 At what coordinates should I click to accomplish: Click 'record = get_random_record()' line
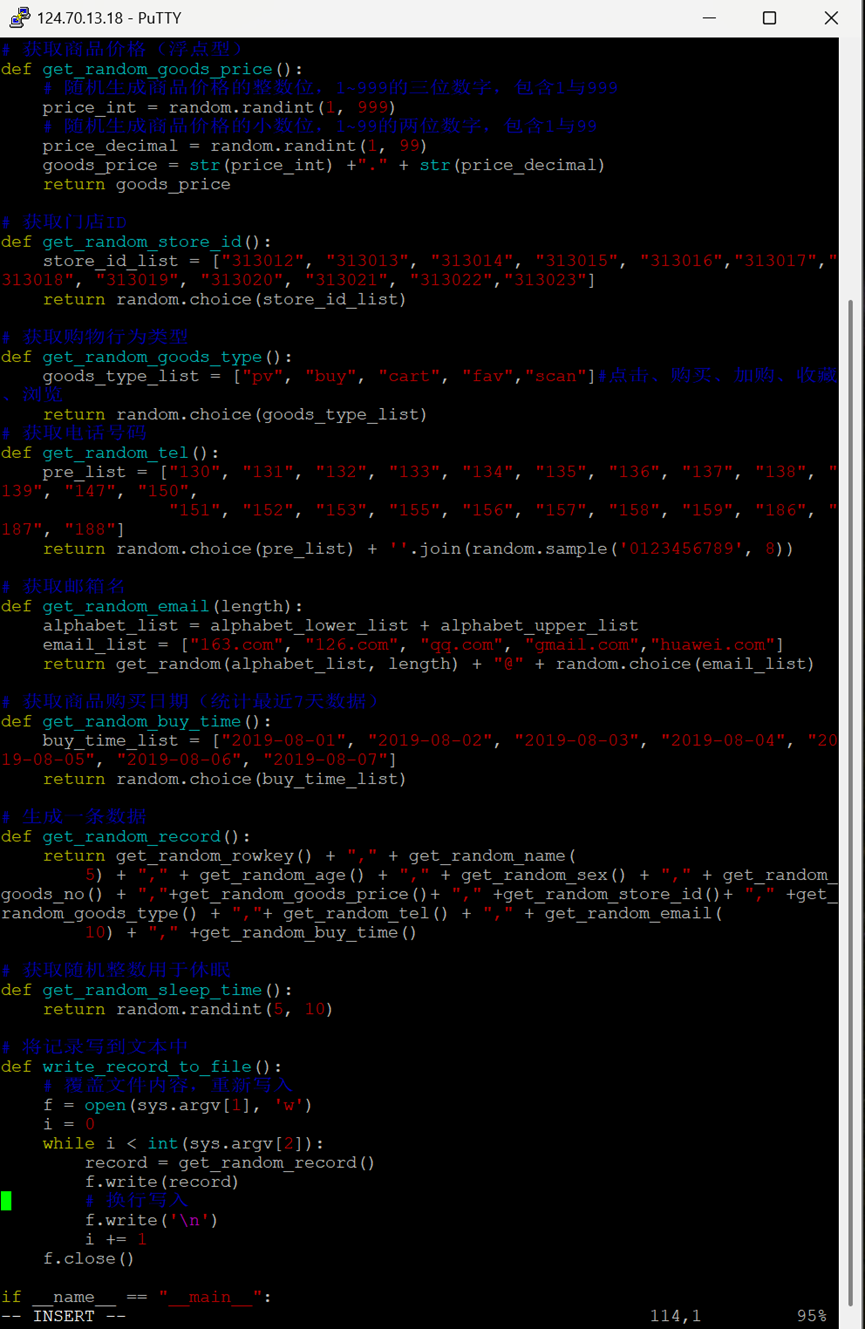pos(230,1163)
